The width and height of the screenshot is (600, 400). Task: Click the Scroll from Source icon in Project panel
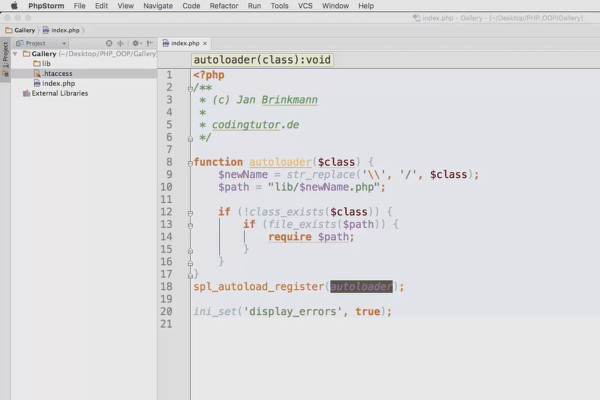click(108, 44)
